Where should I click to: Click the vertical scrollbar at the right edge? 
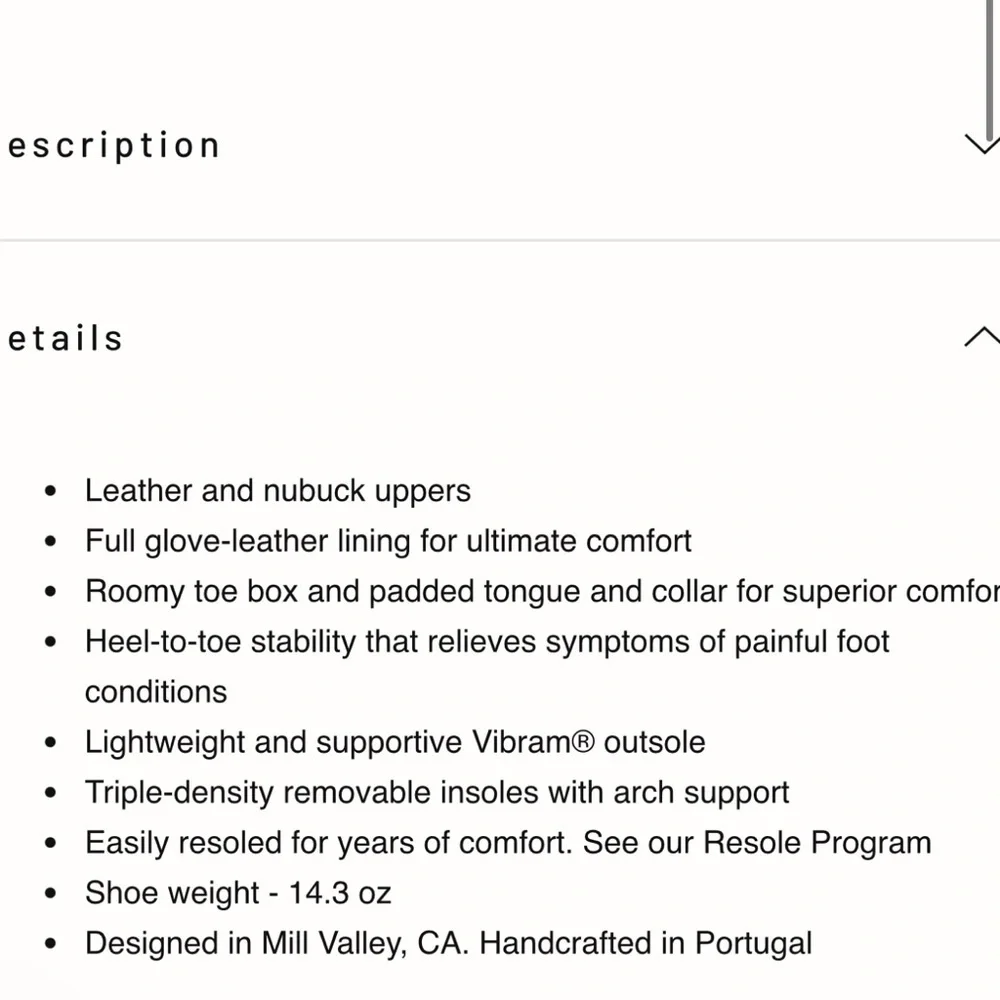pyautogui.click(x=990, y=70)
